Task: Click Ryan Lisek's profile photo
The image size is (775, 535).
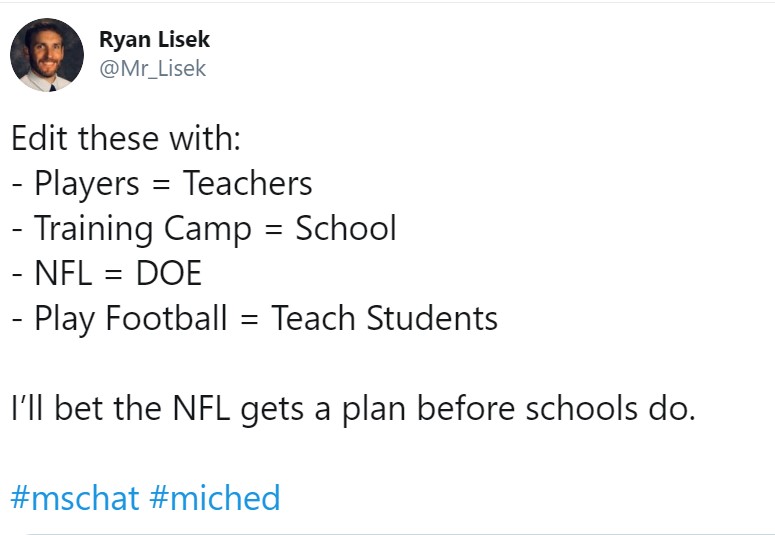Action: point(47,55)
